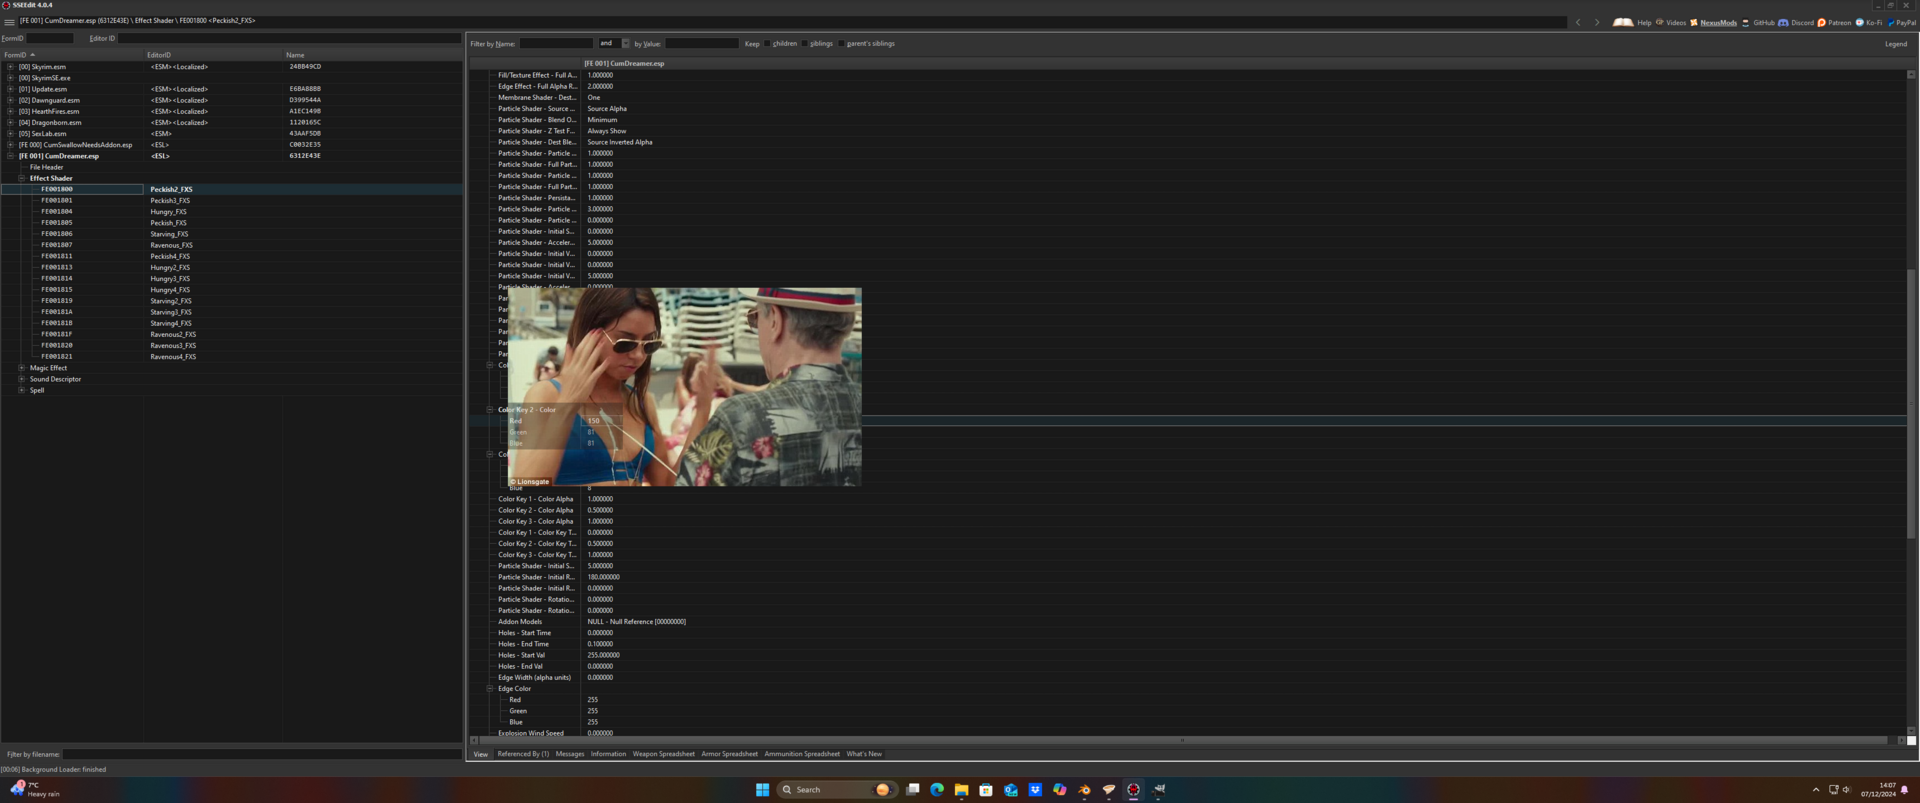Viewport: 1920px width, 803px height.
Task: Select the Ravenous_FXS record row
Action: (231, 245)
